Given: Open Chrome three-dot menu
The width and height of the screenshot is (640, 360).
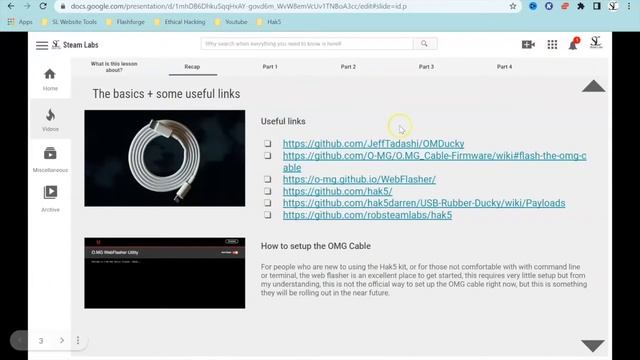Looking at the screenshot, I should click(629, 6).
